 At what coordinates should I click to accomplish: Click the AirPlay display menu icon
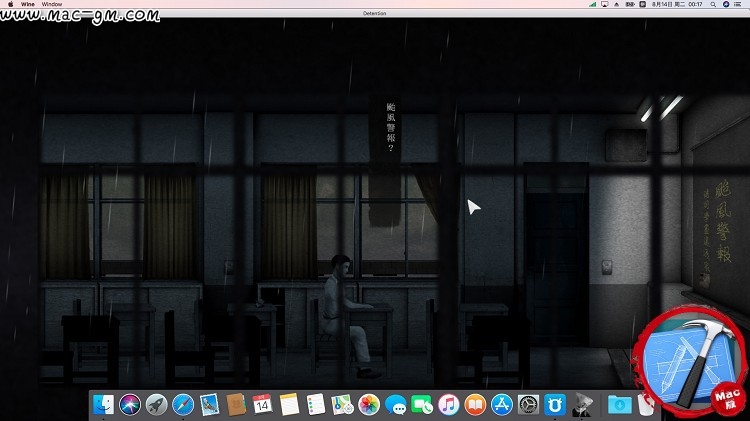tap(605, 4)
